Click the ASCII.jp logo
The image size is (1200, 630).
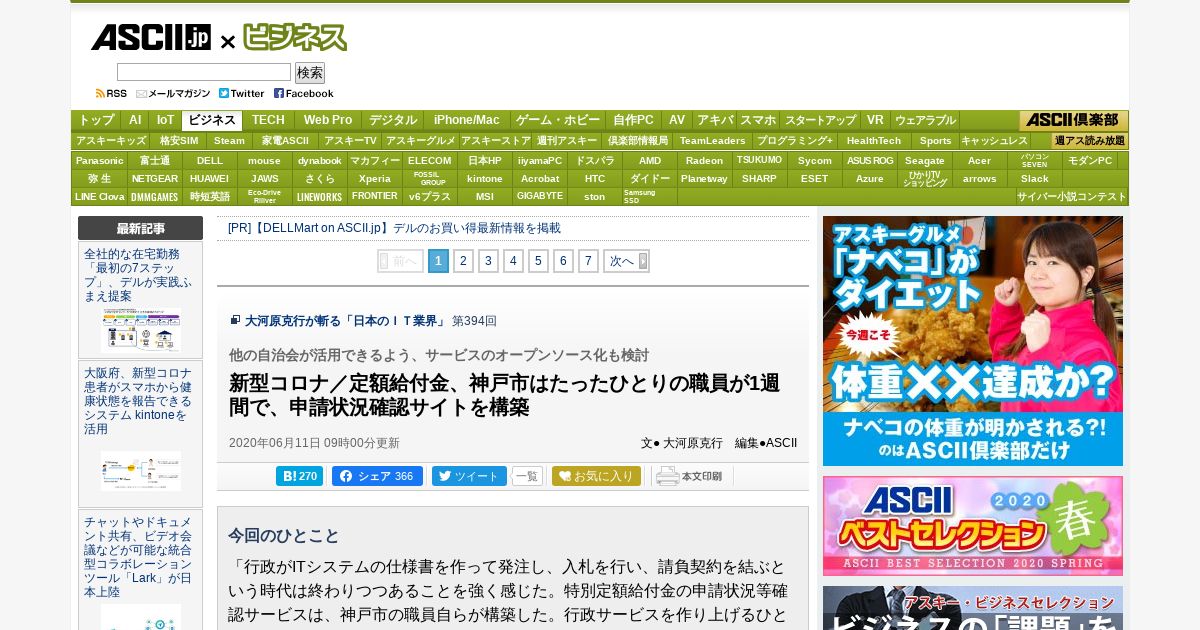pos(151,38)
